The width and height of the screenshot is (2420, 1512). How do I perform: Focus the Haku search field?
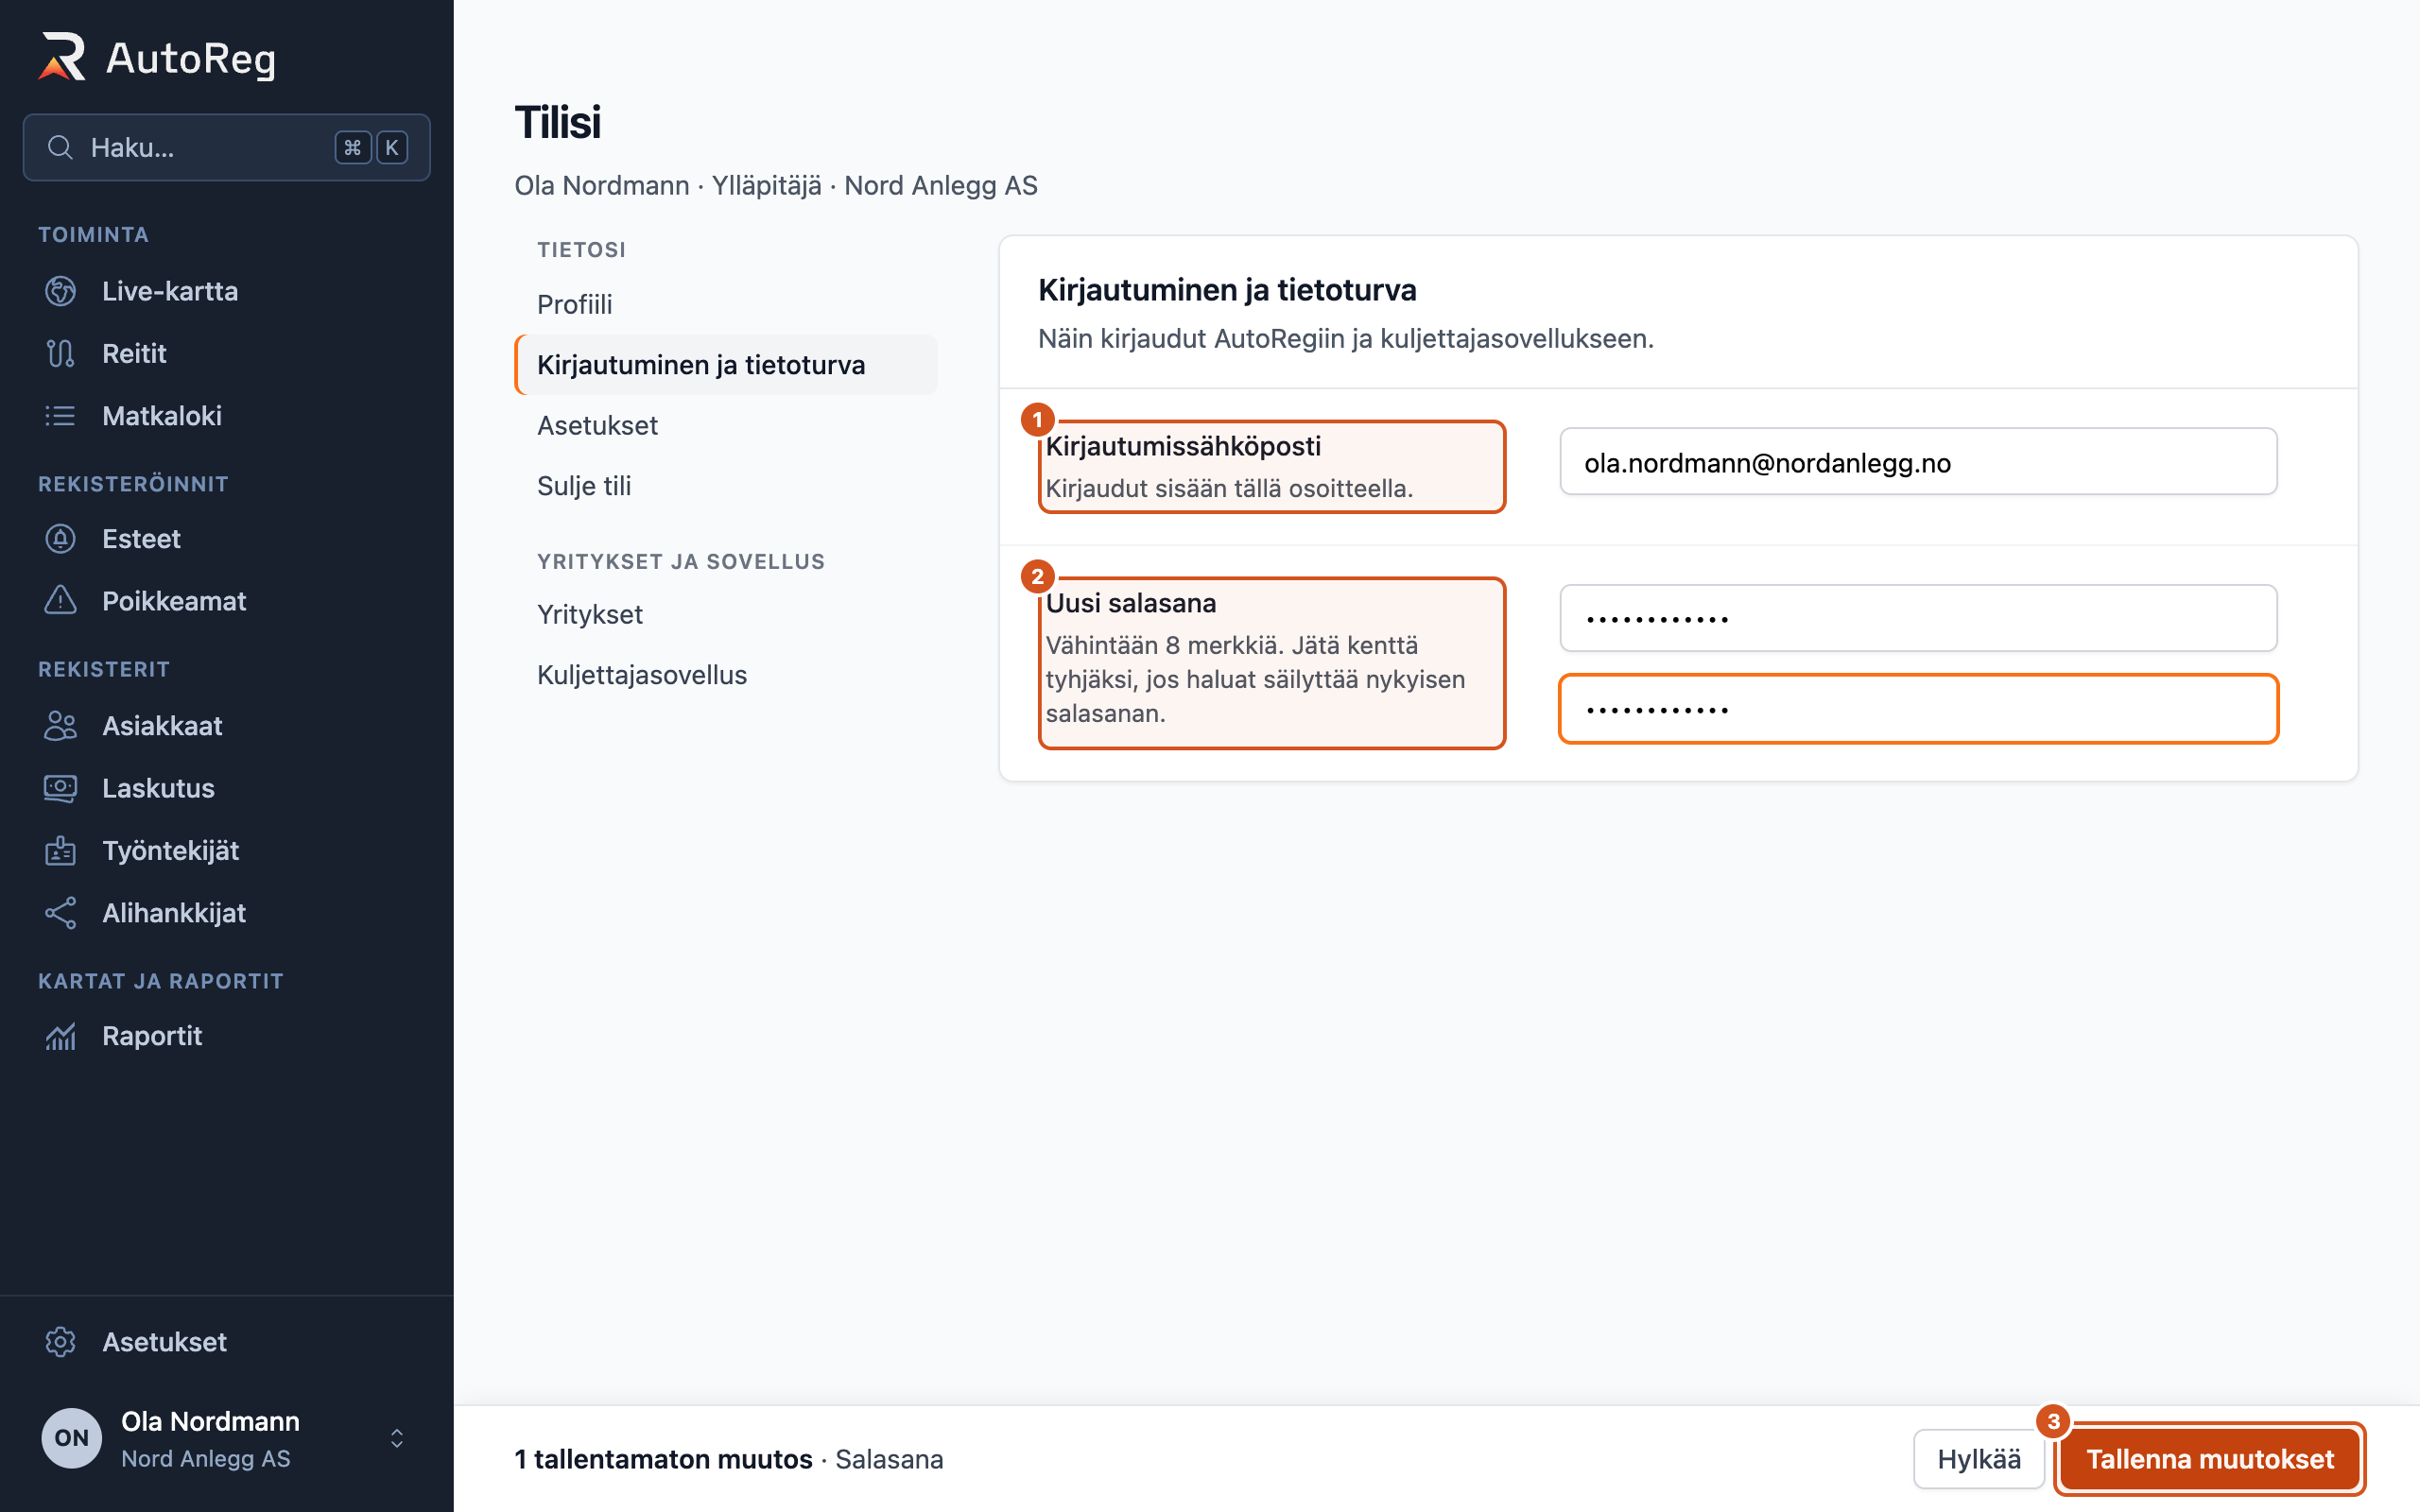click(x=227, y=148)
